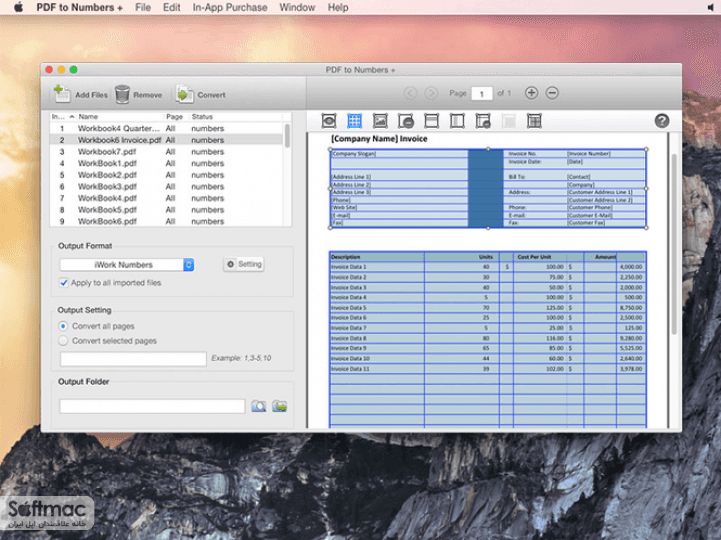The width and height of the screenshot is (721, 540).
Task: Click the [Company Slogan] cell in preview
Action: pyautogui.click(x=399, y=154)
